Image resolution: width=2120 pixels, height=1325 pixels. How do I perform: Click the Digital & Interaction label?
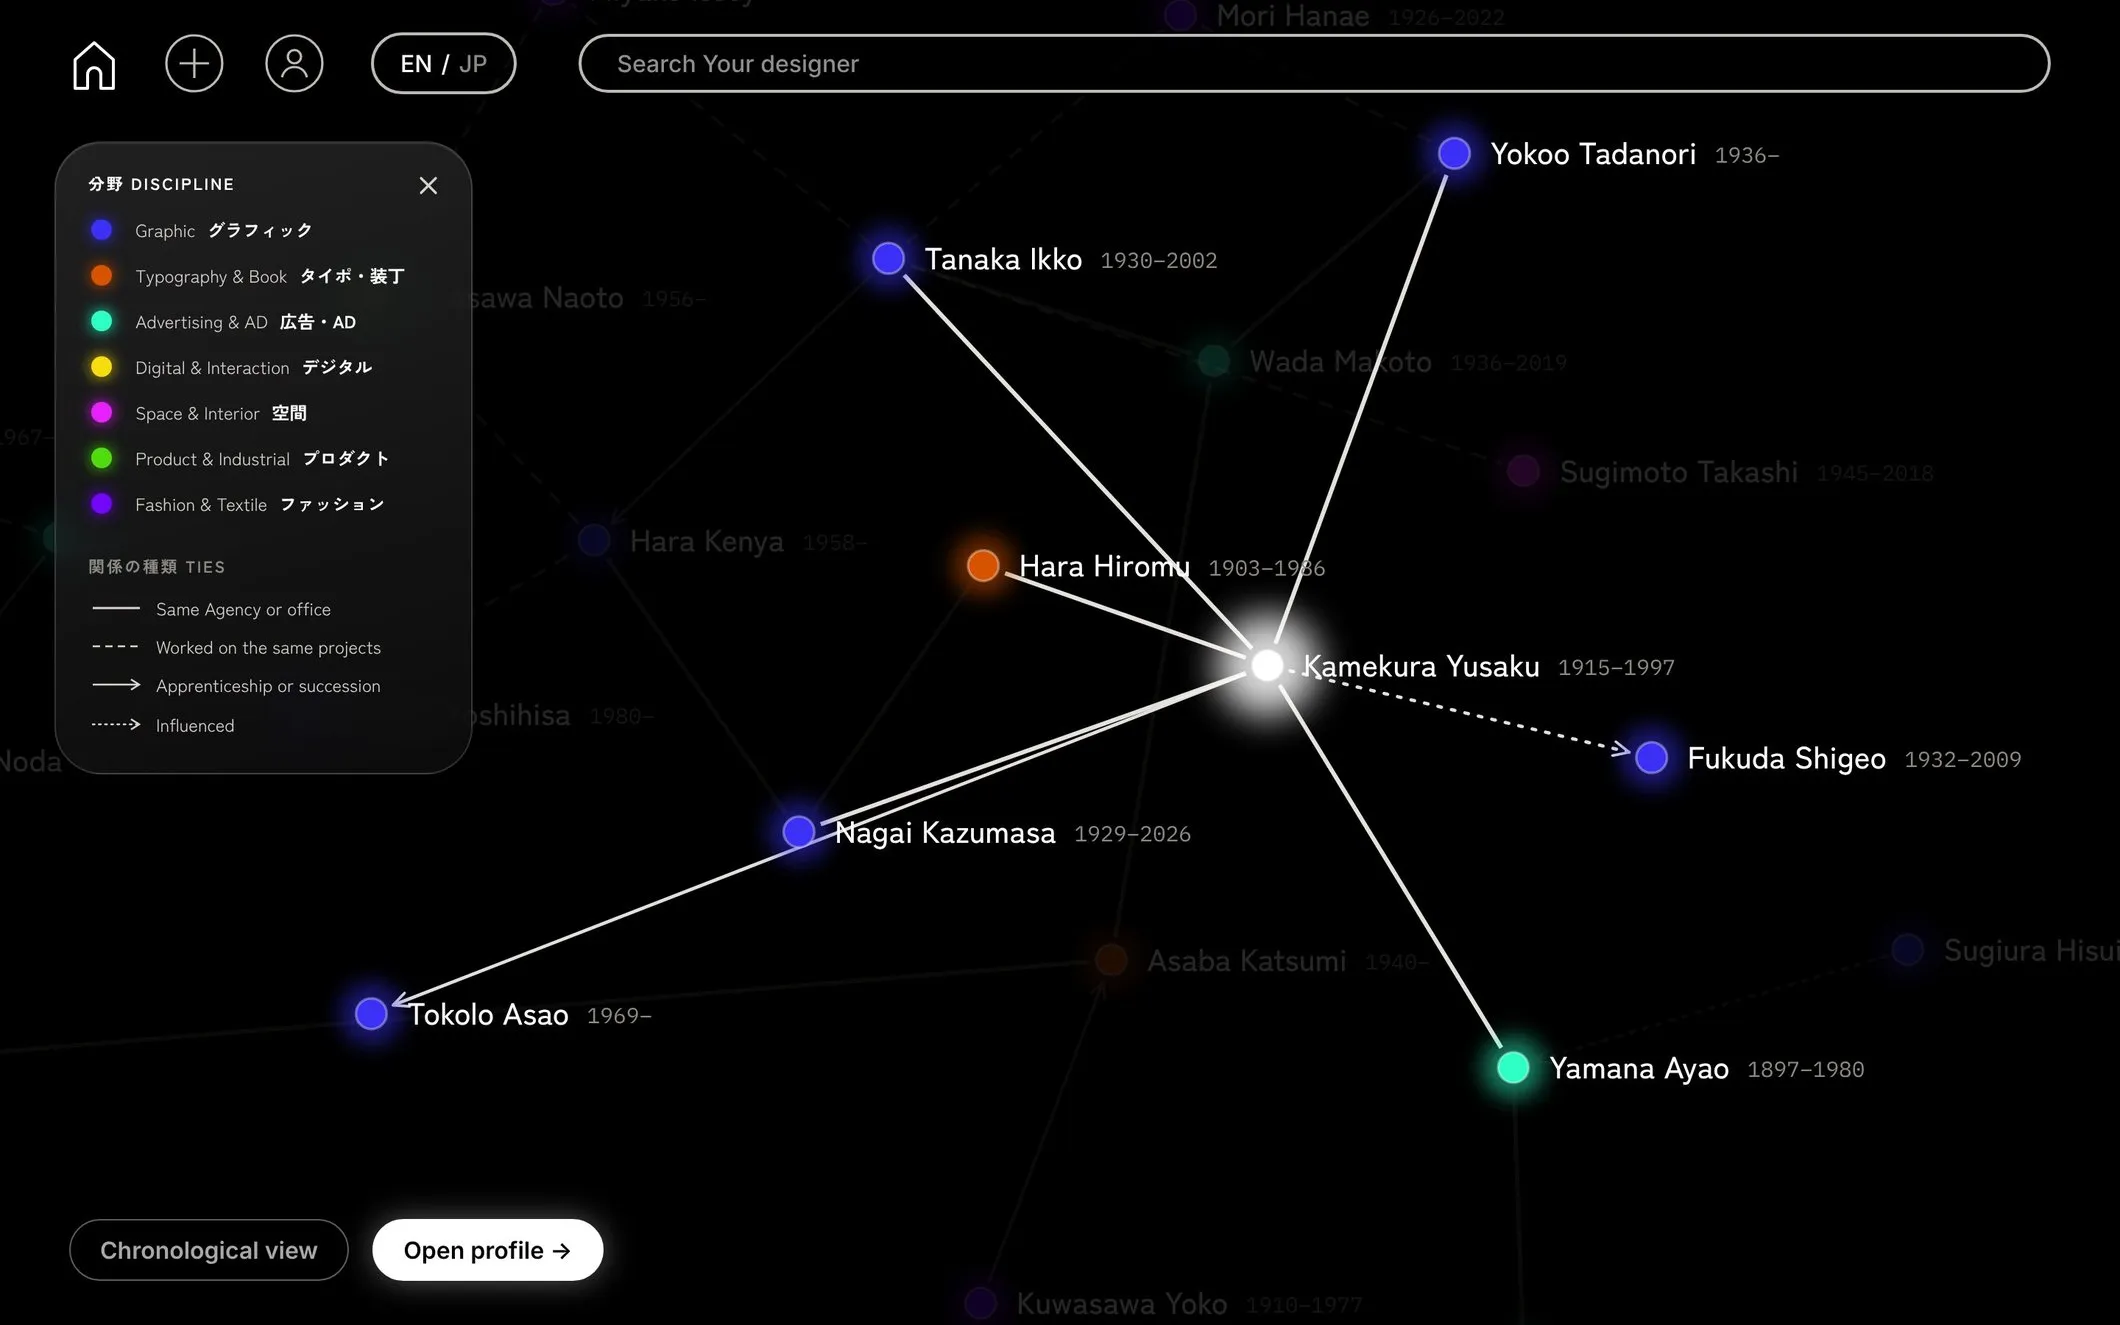254,368
